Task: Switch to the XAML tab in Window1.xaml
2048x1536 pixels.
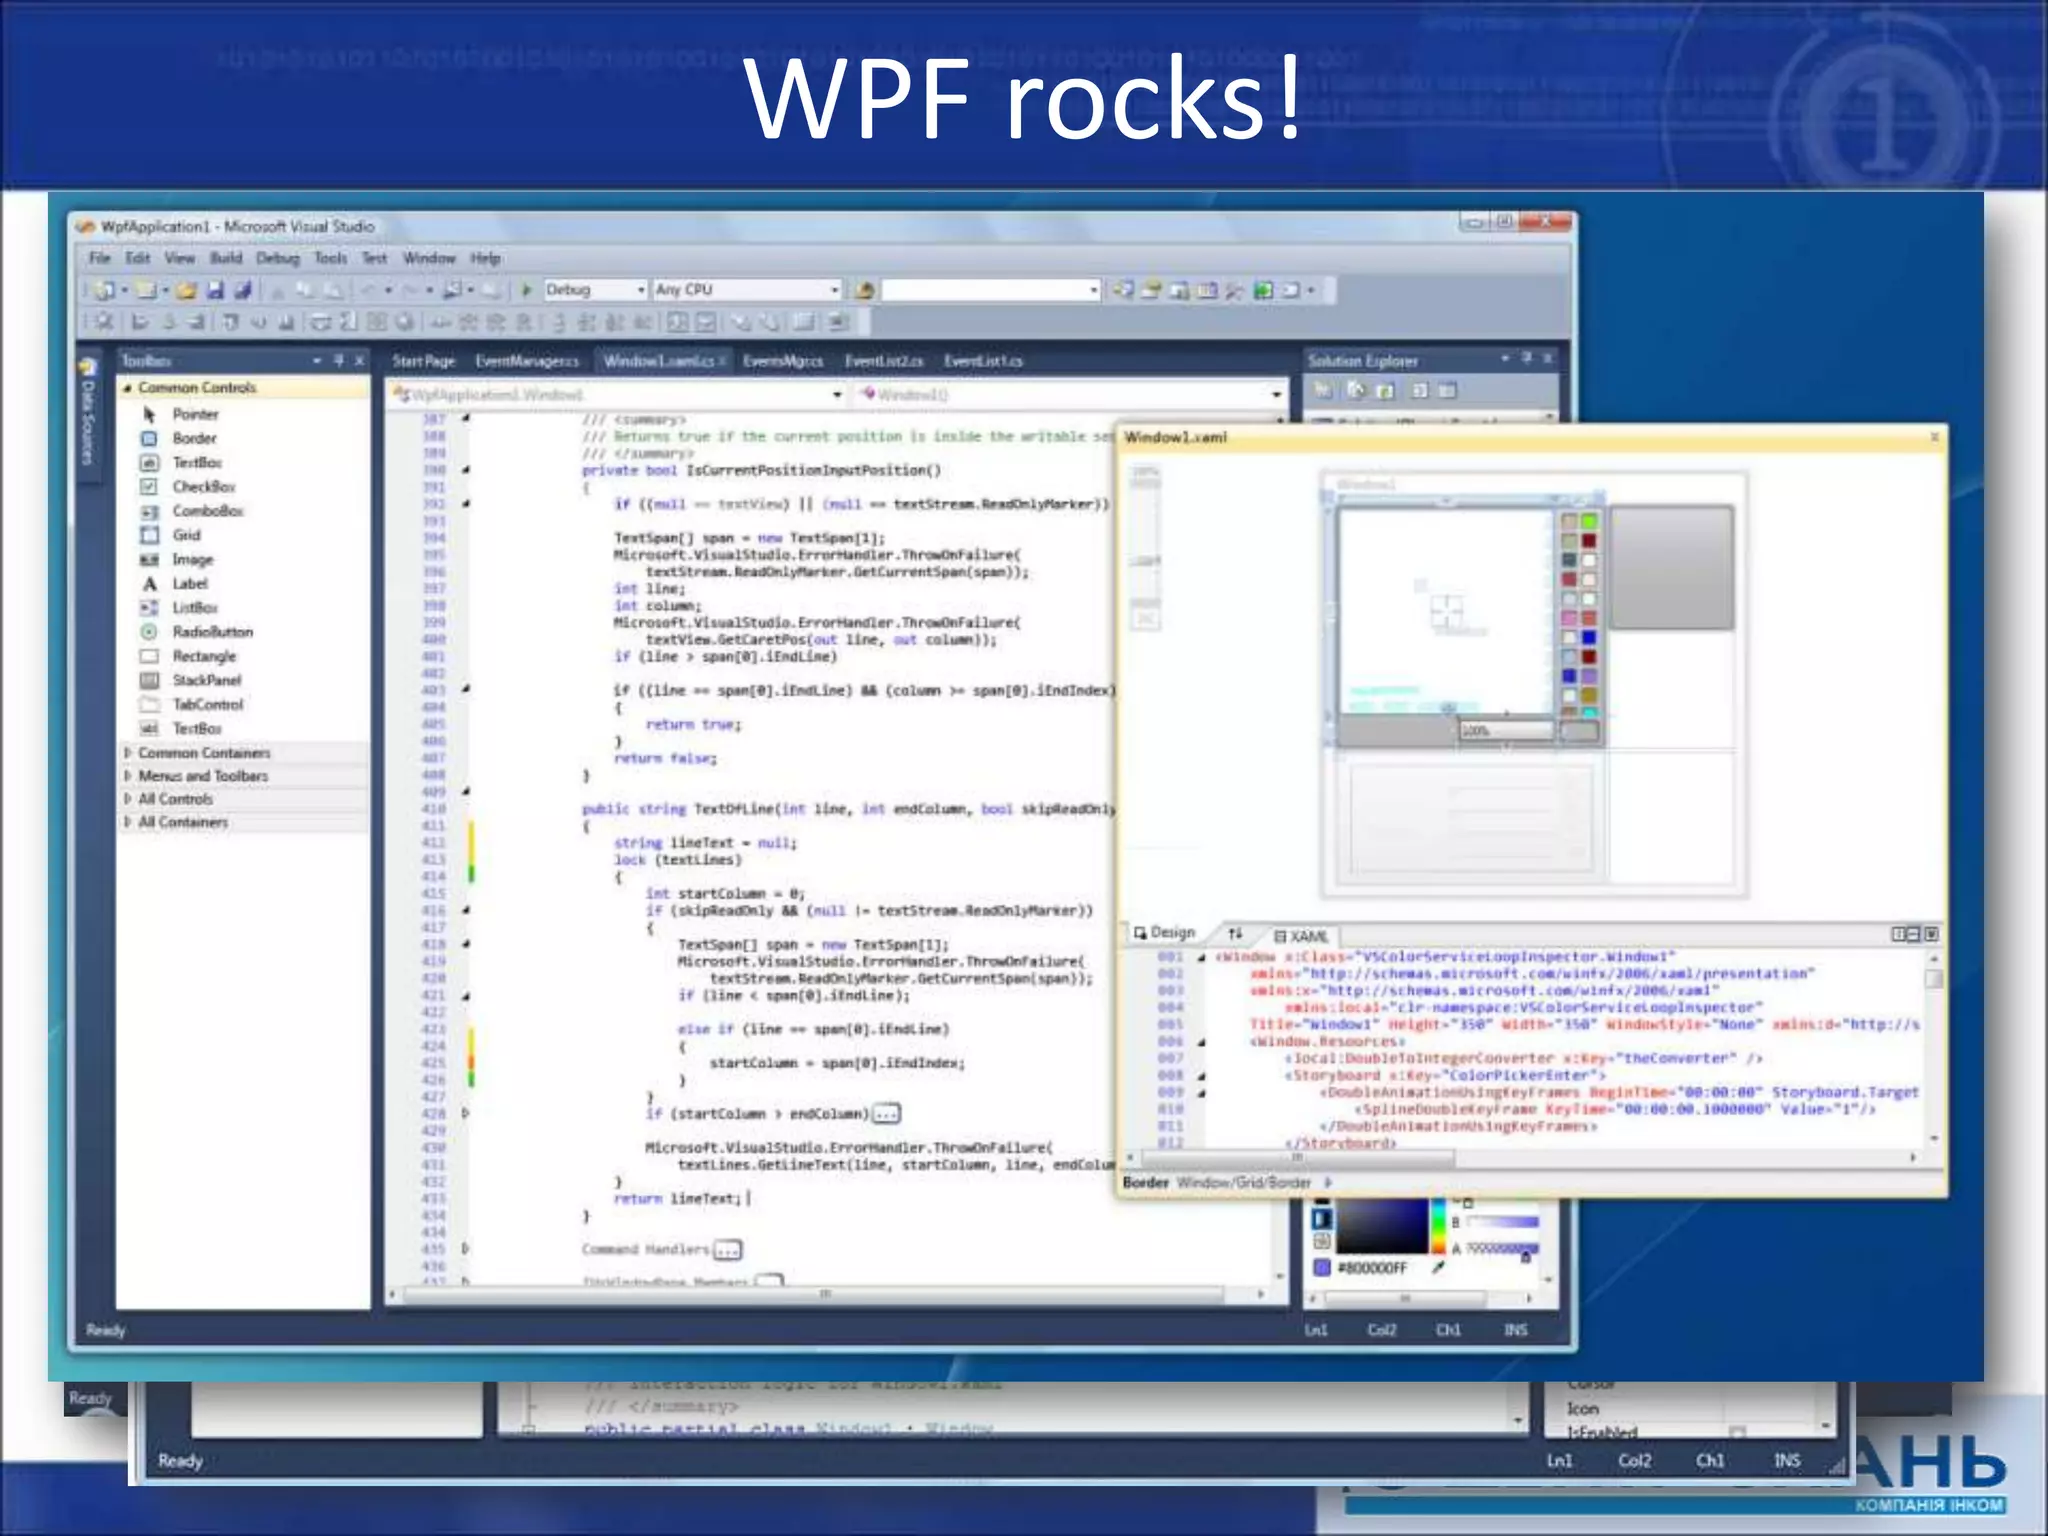Action: click(x=1301, y=936)
